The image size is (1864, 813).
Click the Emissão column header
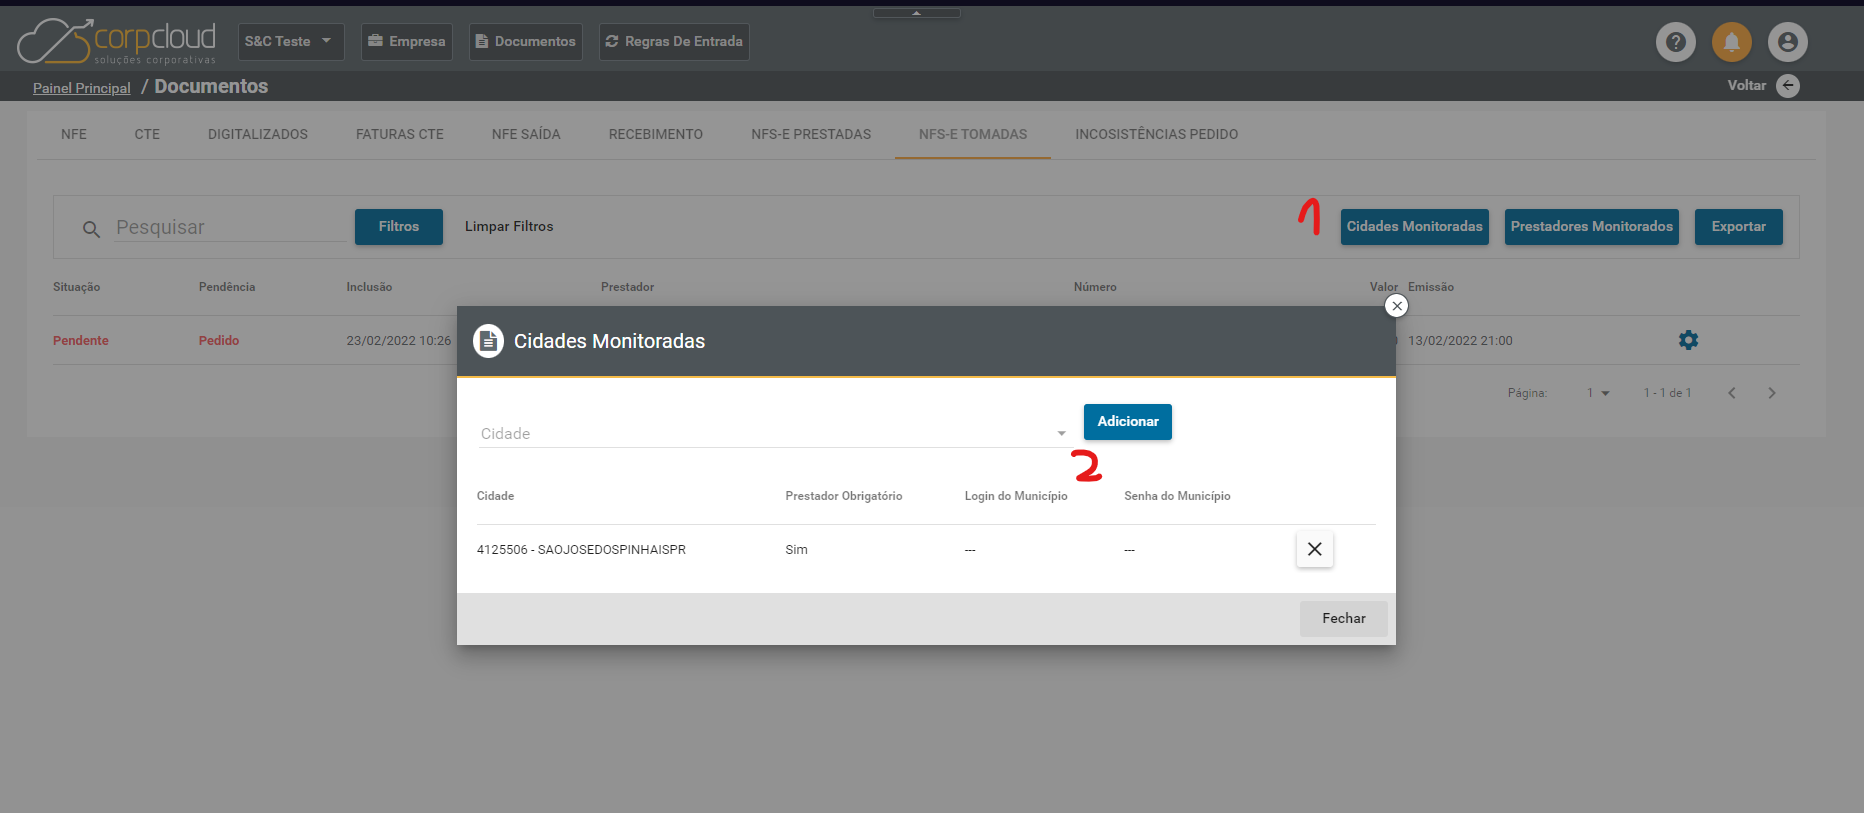coord(1431,287)
